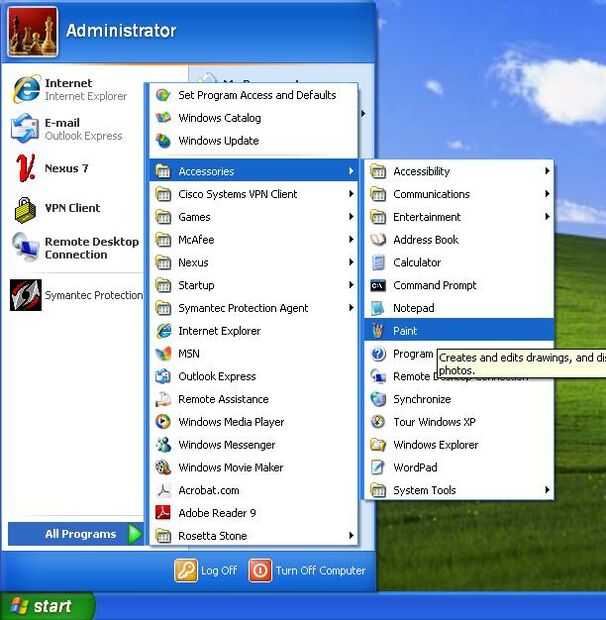
Task: Expand the Accessibility submenu arrow
Action: 547,171
